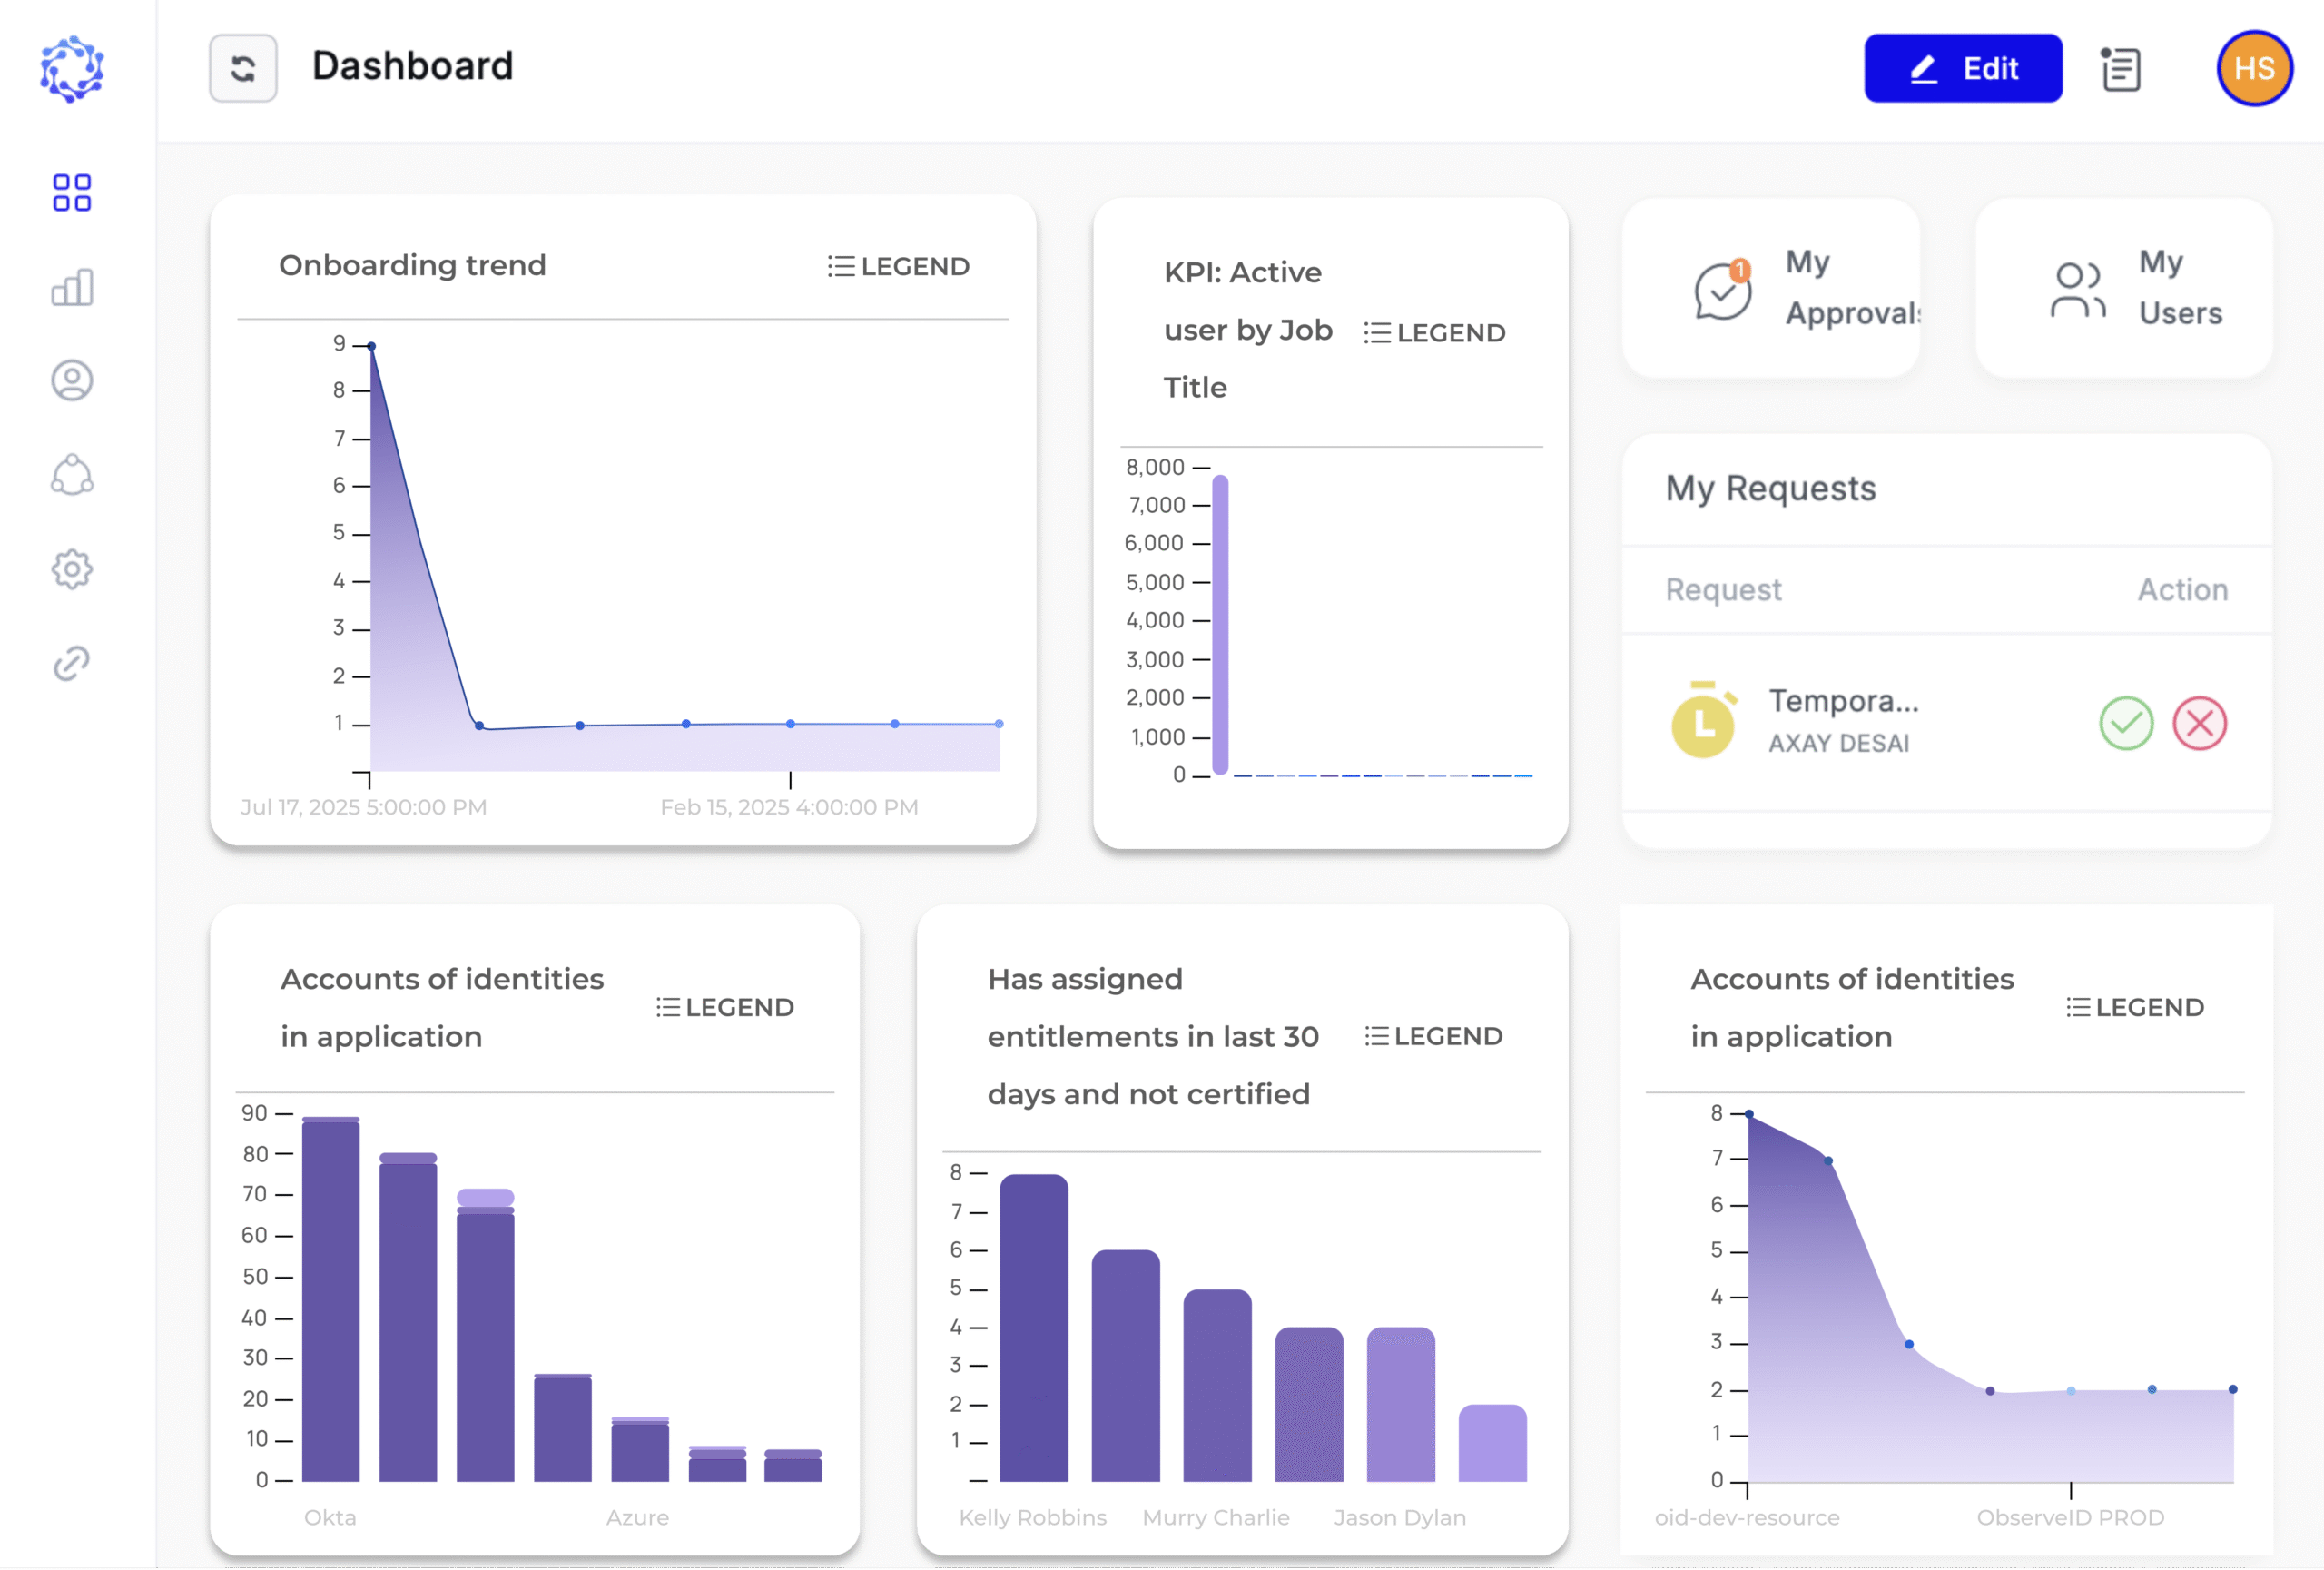Open the link chain sidebar icon
Viewport: 2324px width, 1570px height.
[72, 663]
